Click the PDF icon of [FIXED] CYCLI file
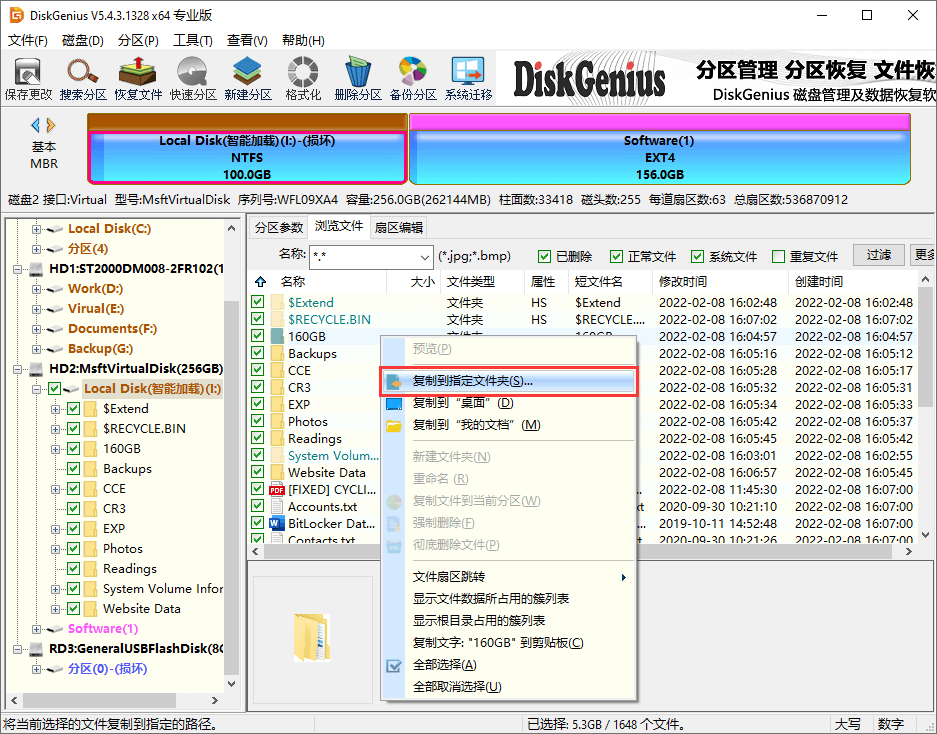This screenshot has width=937, height=734. (276, 490)
